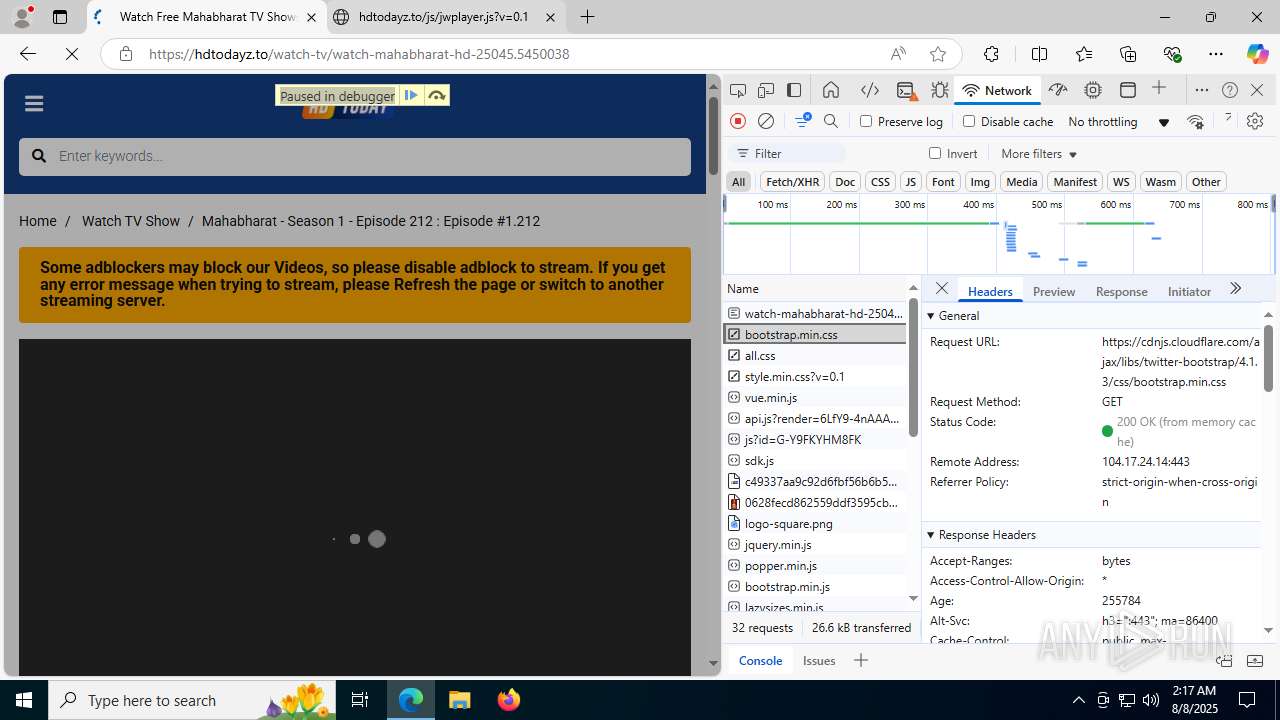This screenshot has width=1280, height=720.
Task: Open DevTools help icon
Action: (1230, 90)
